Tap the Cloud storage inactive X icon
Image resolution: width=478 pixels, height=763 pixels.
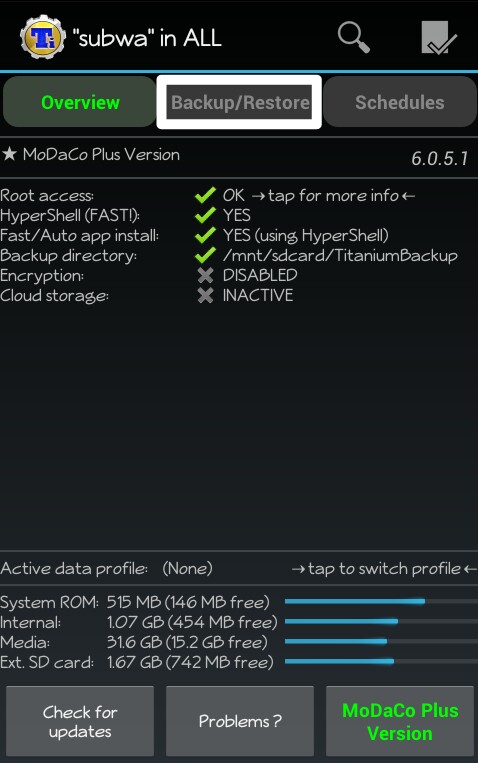[205, 295]
